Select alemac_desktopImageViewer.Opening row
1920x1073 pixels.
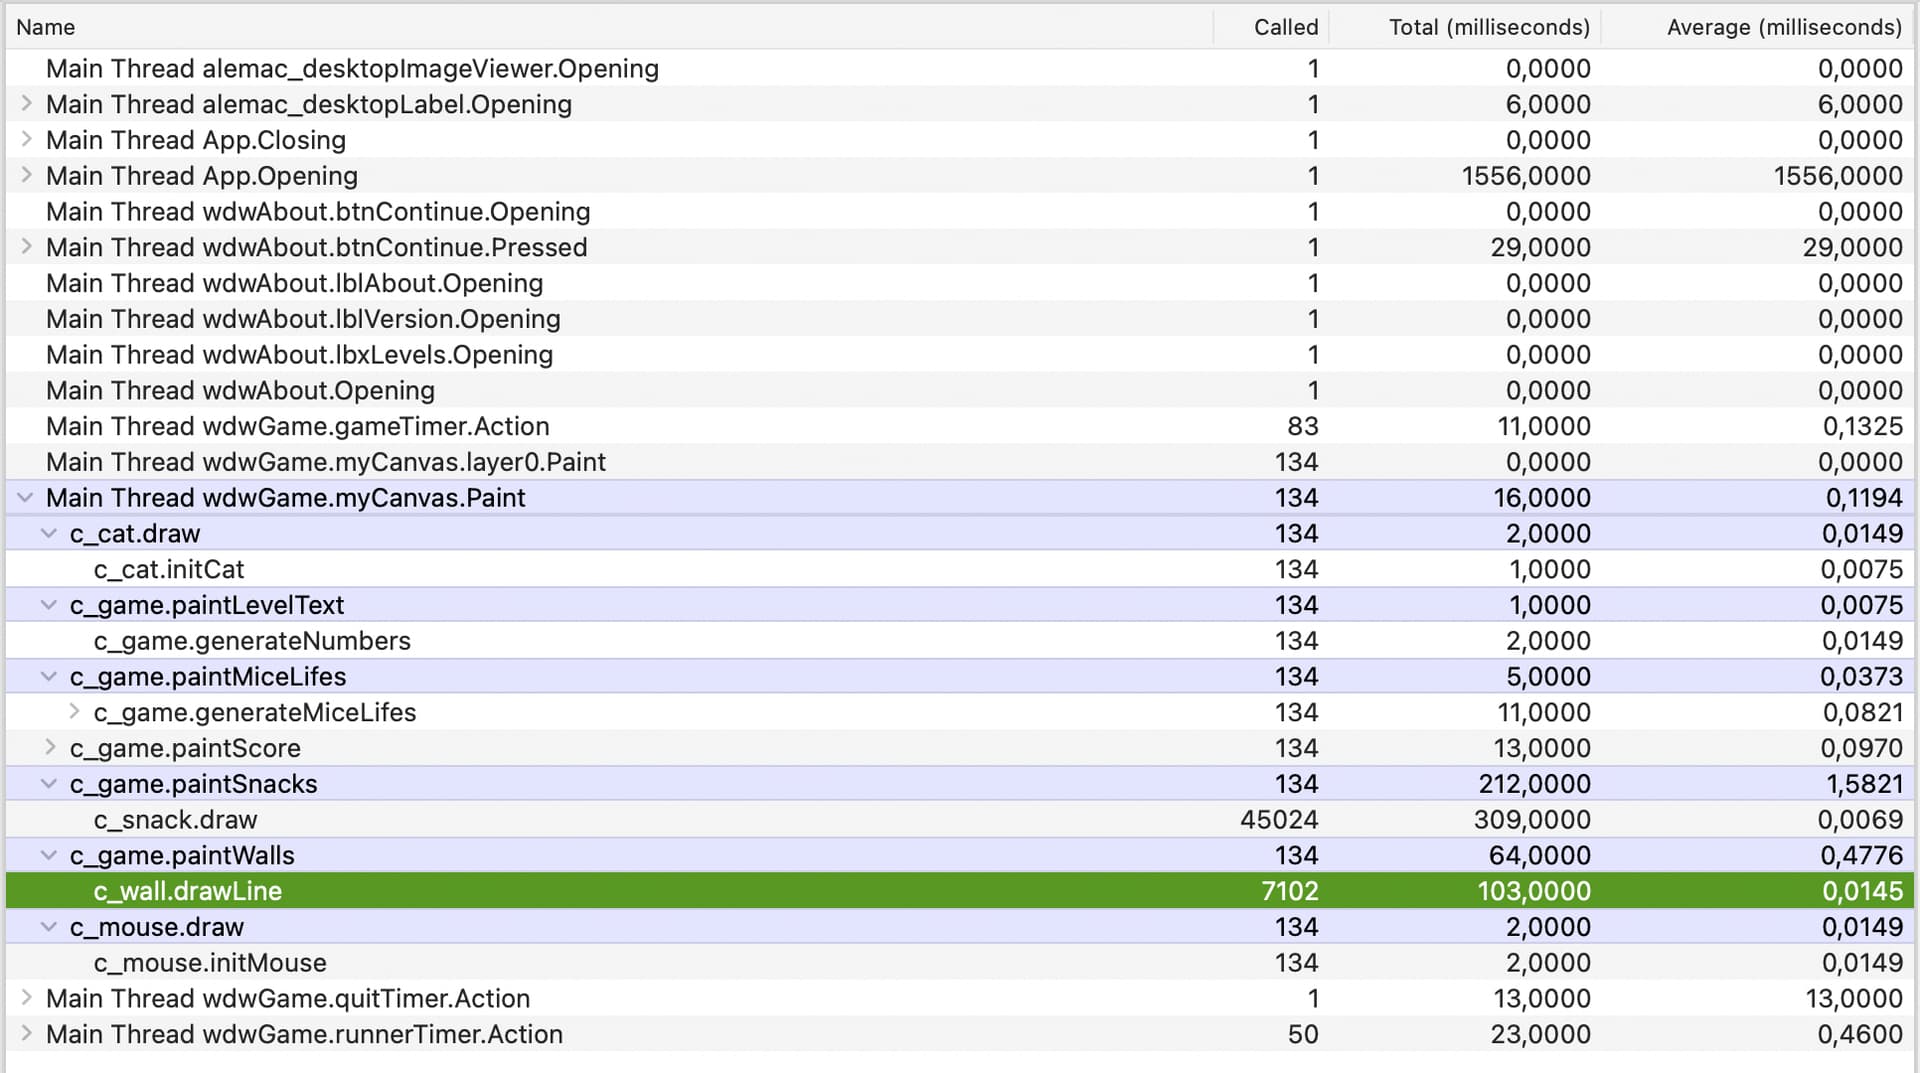960,68
